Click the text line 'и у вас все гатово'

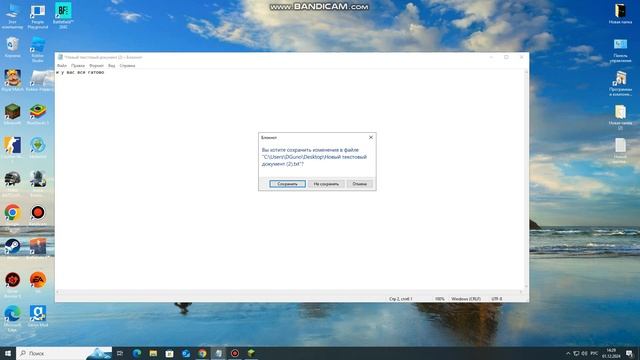click(80, 73)
